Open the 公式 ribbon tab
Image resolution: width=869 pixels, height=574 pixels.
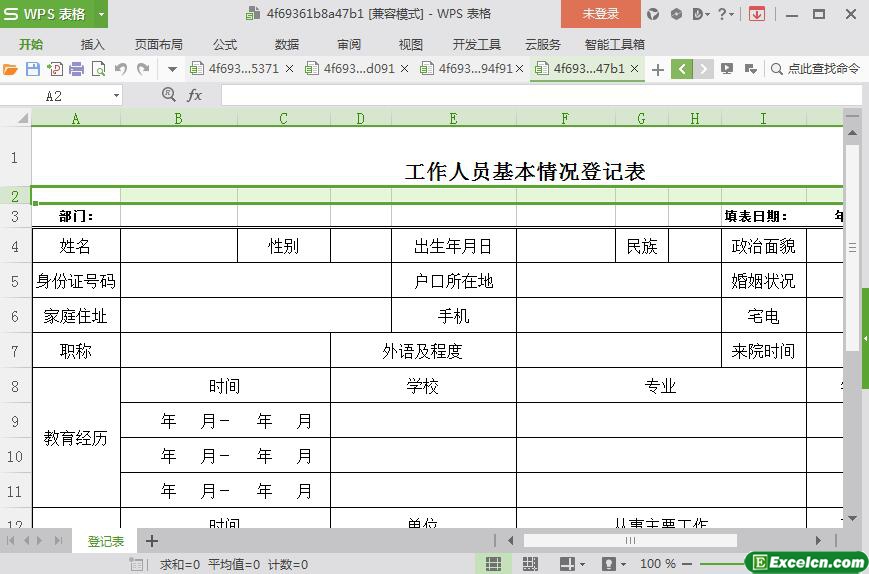pos(224,44)
